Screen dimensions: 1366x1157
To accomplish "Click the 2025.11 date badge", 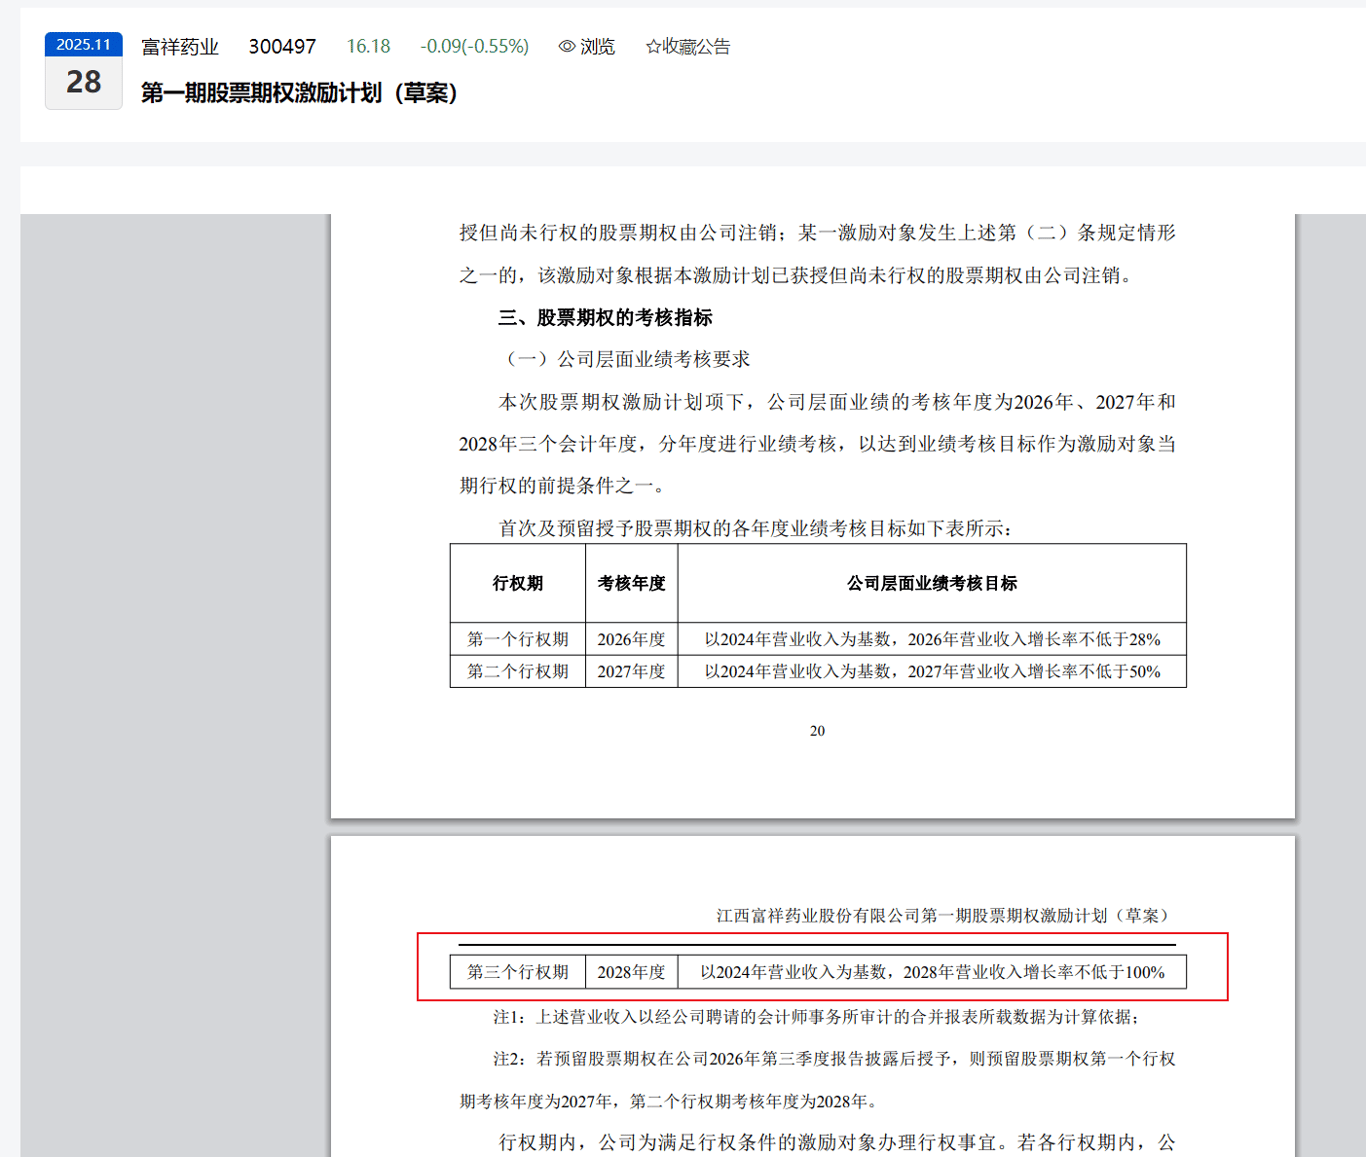I will point(84,45).
